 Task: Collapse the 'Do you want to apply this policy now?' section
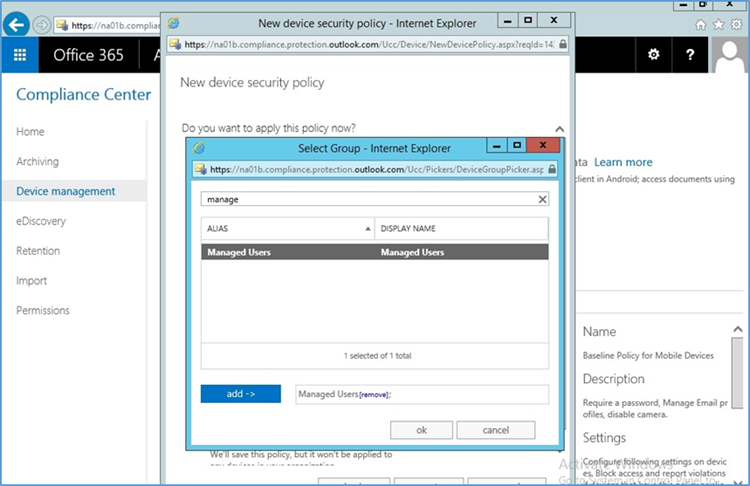pyautogui.click(x=559, y=129)
